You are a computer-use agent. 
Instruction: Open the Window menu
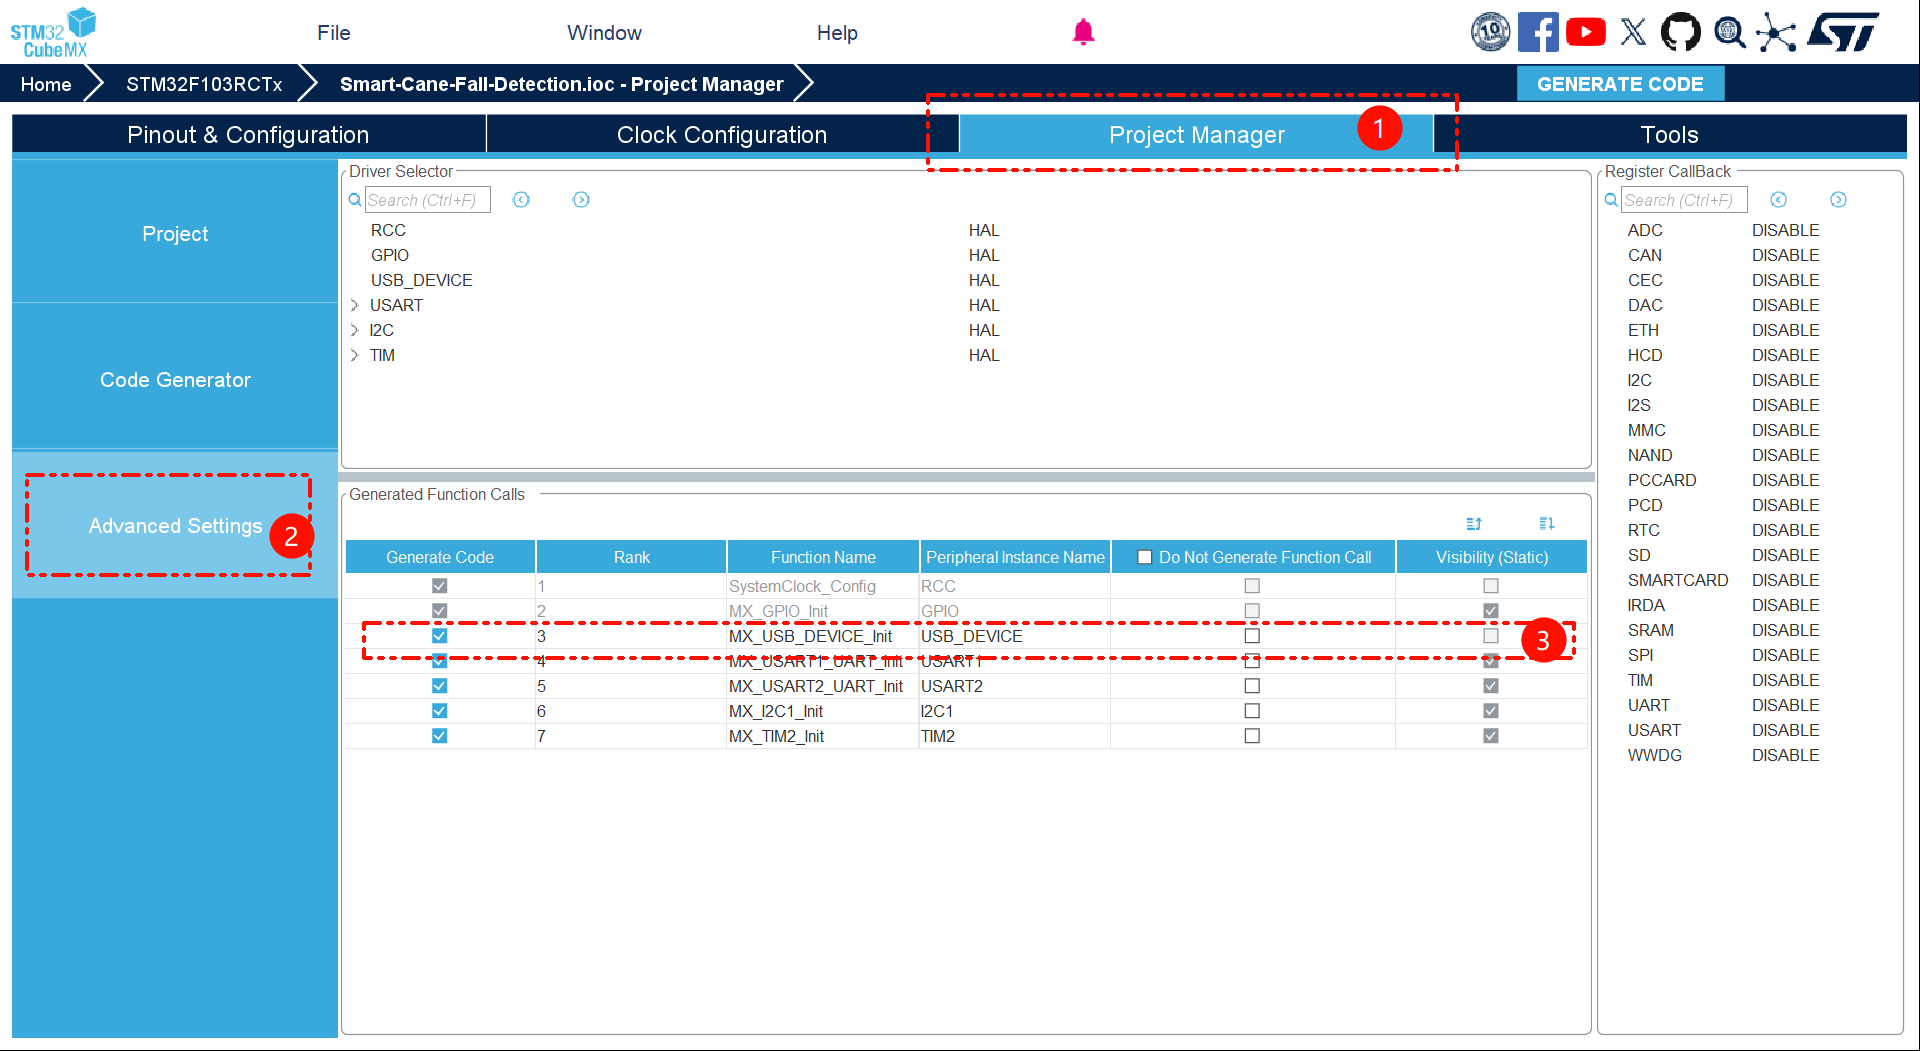click(604, 33)
